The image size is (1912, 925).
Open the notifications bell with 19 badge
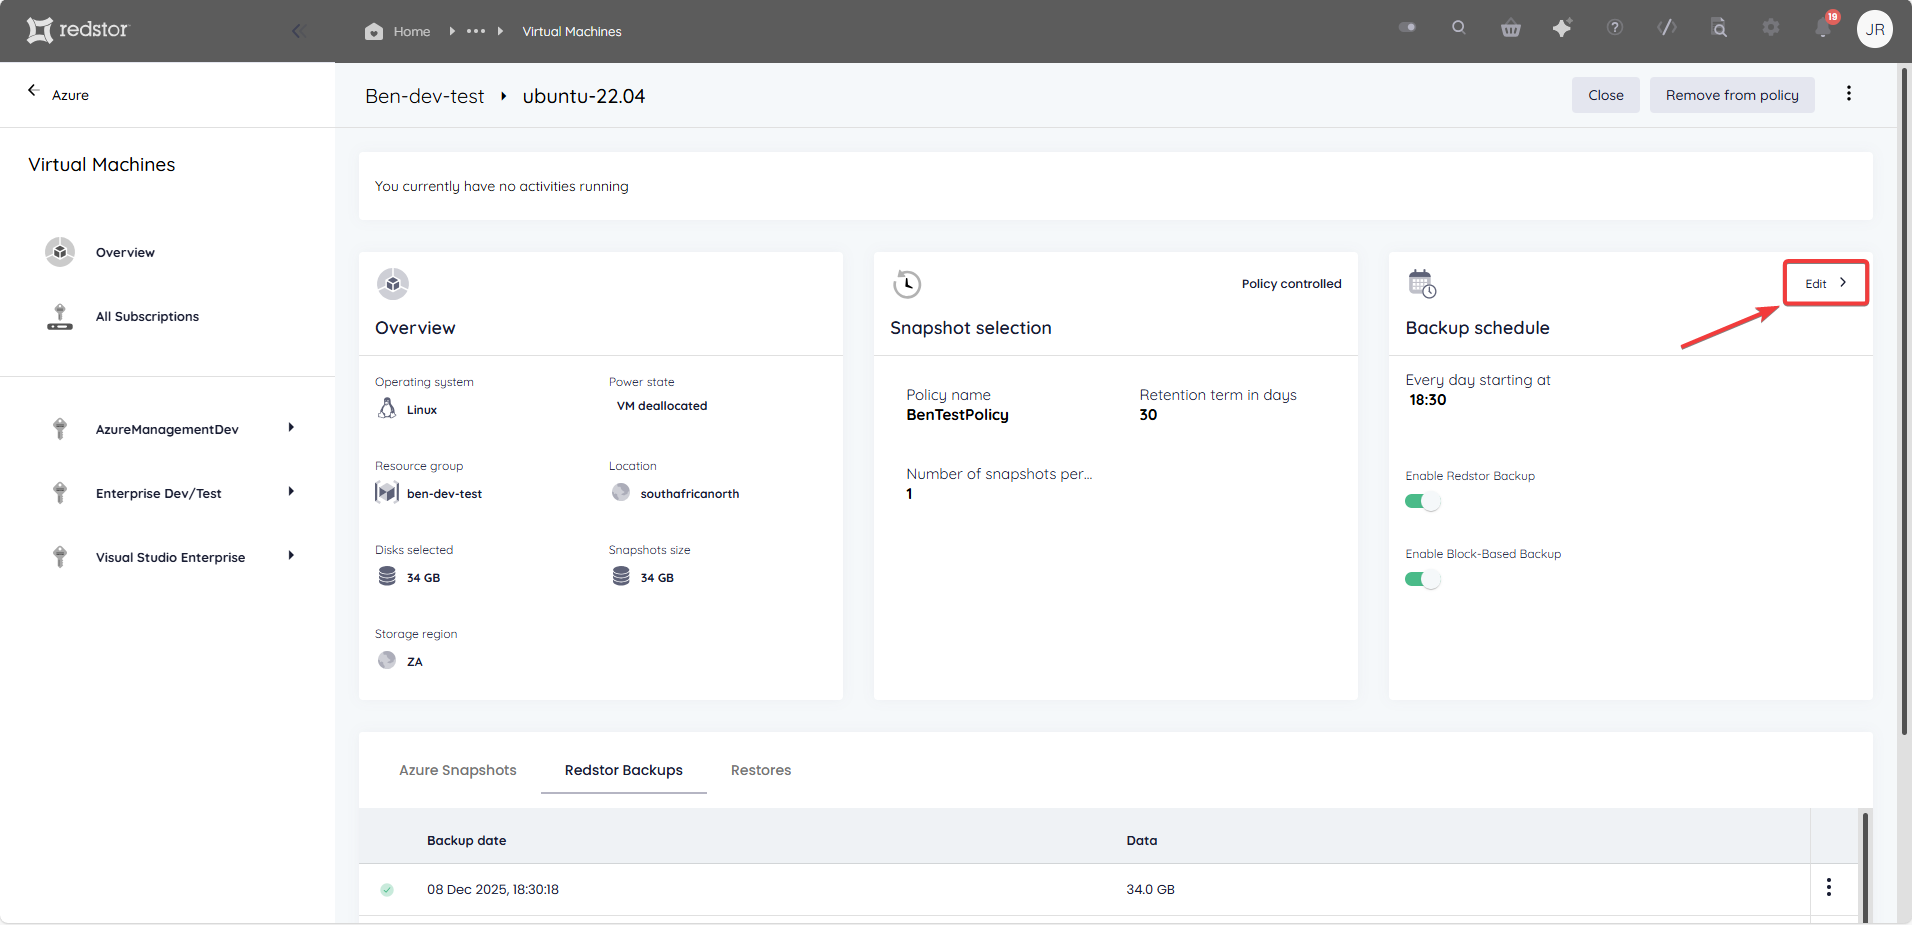(1824, 26)
